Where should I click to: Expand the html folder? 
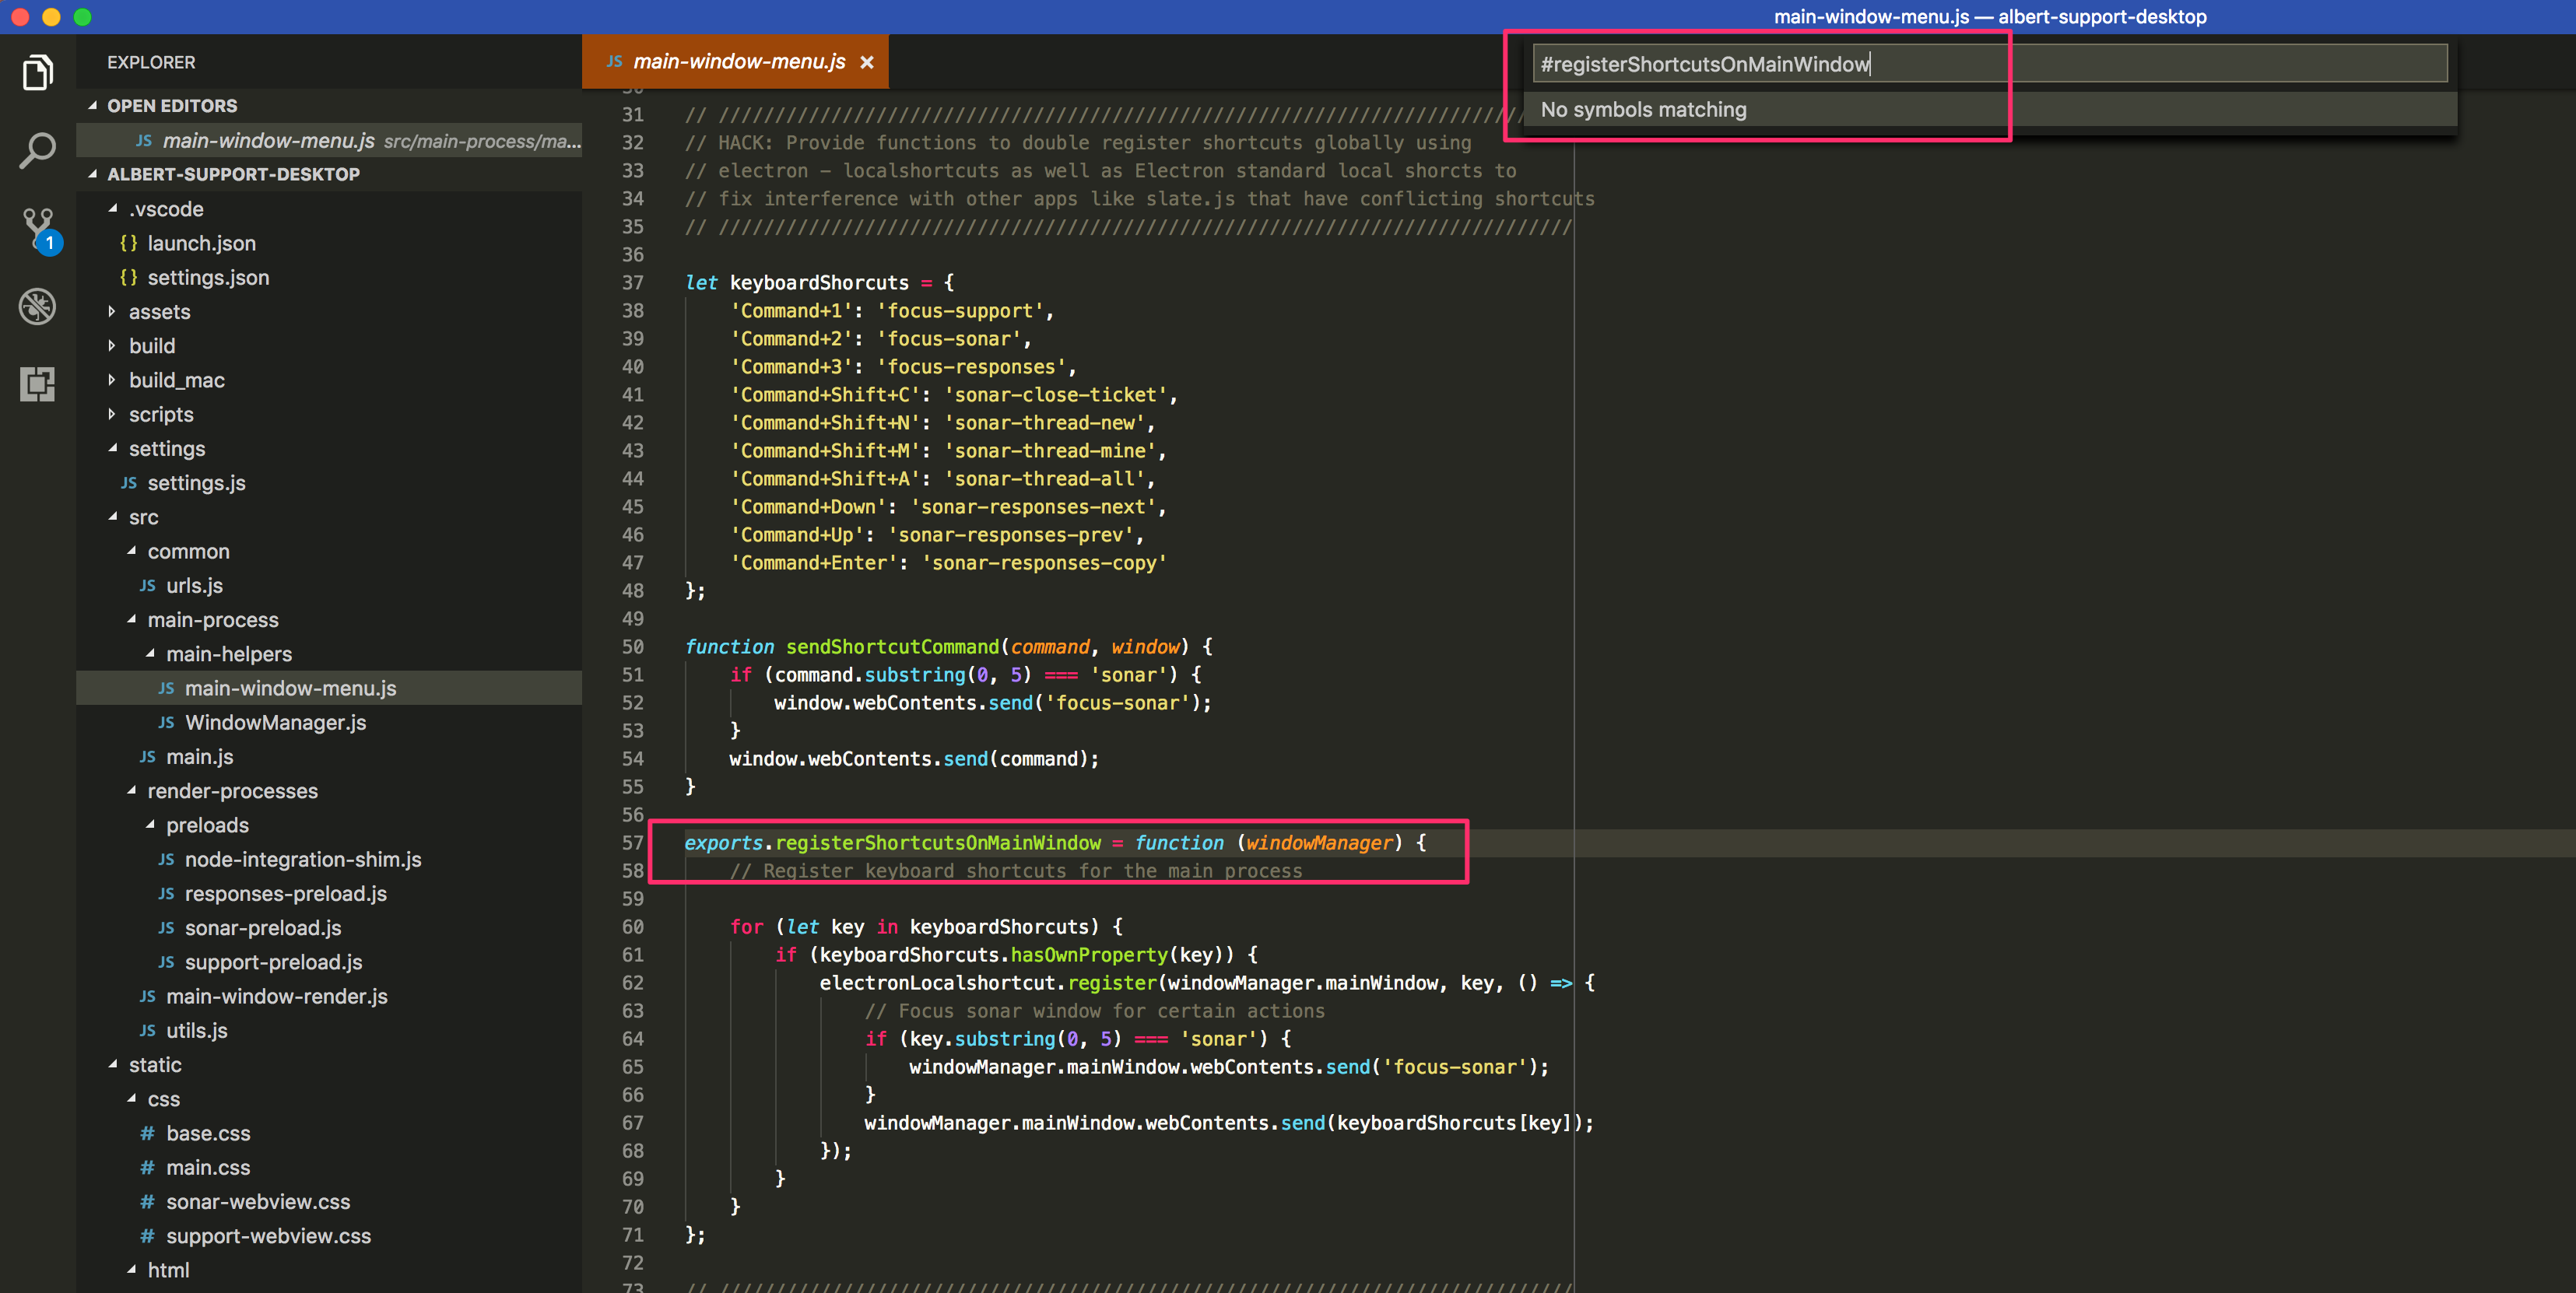131,1270
